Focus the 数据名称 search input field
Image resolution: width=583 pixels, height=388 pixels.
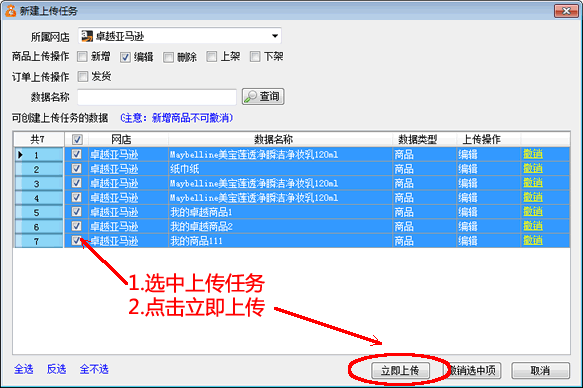click(157, 97)
